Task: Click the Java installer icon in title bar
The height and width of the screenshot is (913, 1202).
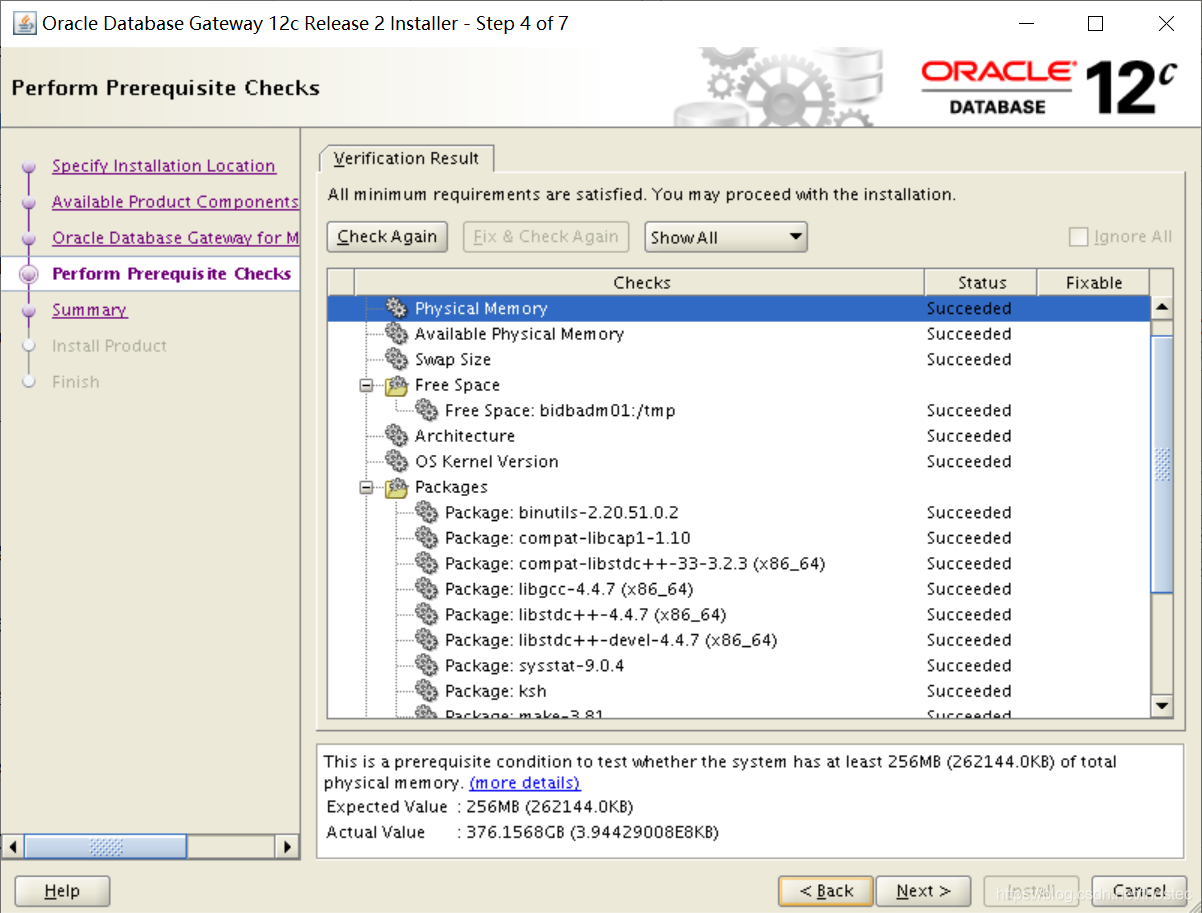Action: pyautogui.click(x=24, y=23)
